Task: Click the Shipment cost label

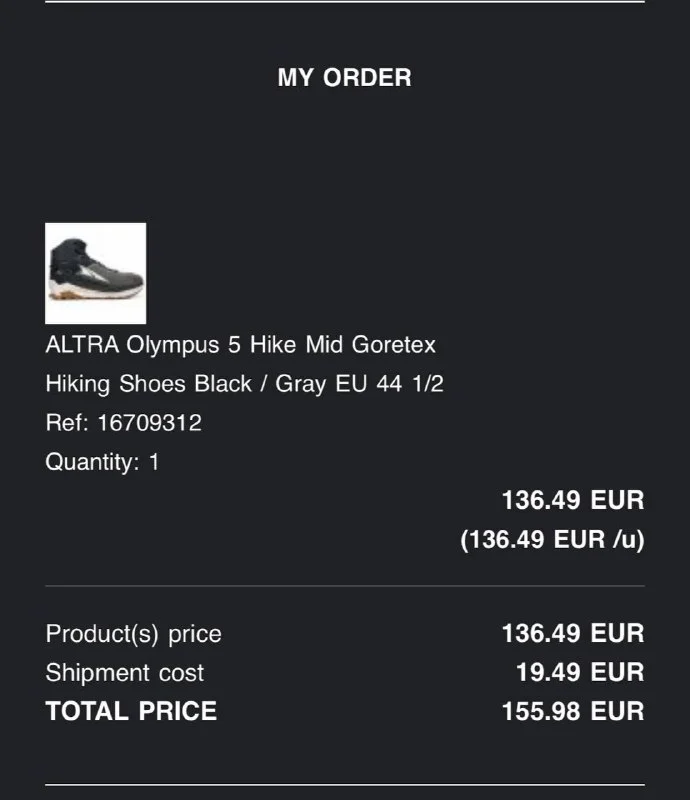Action: tap(124, 673)
